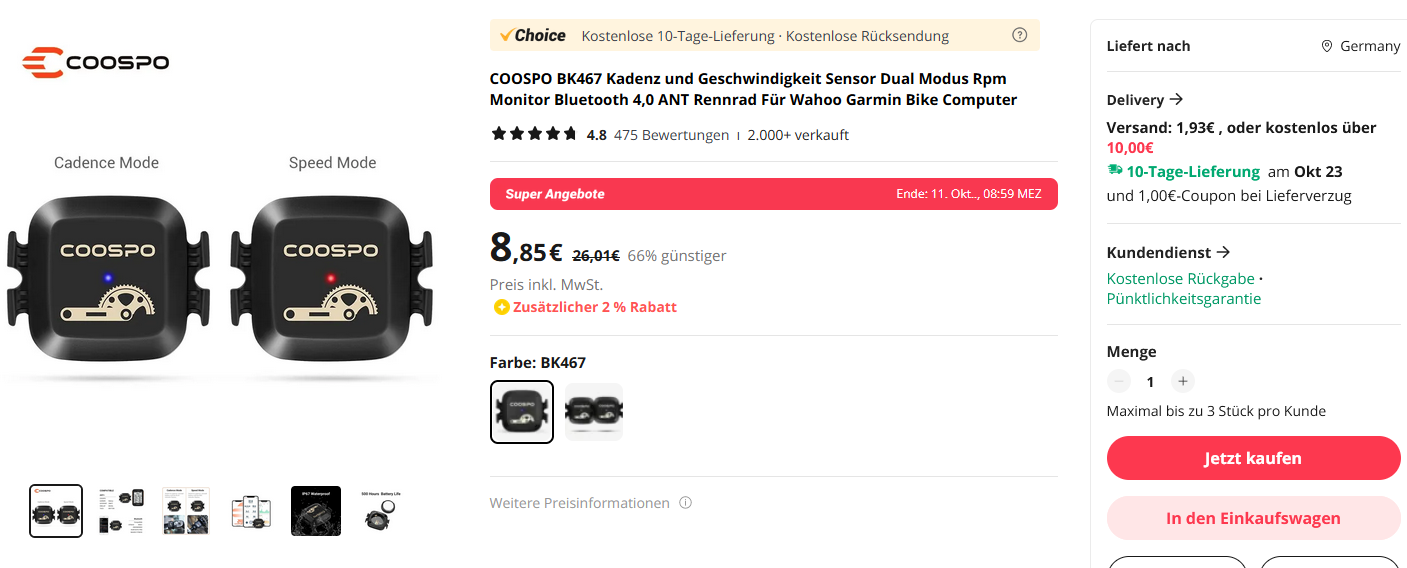Select the IP67 Waterproof thumbnail
Image resolution: width=1407 pixels, height=568 pixels.
click(316, 510)
